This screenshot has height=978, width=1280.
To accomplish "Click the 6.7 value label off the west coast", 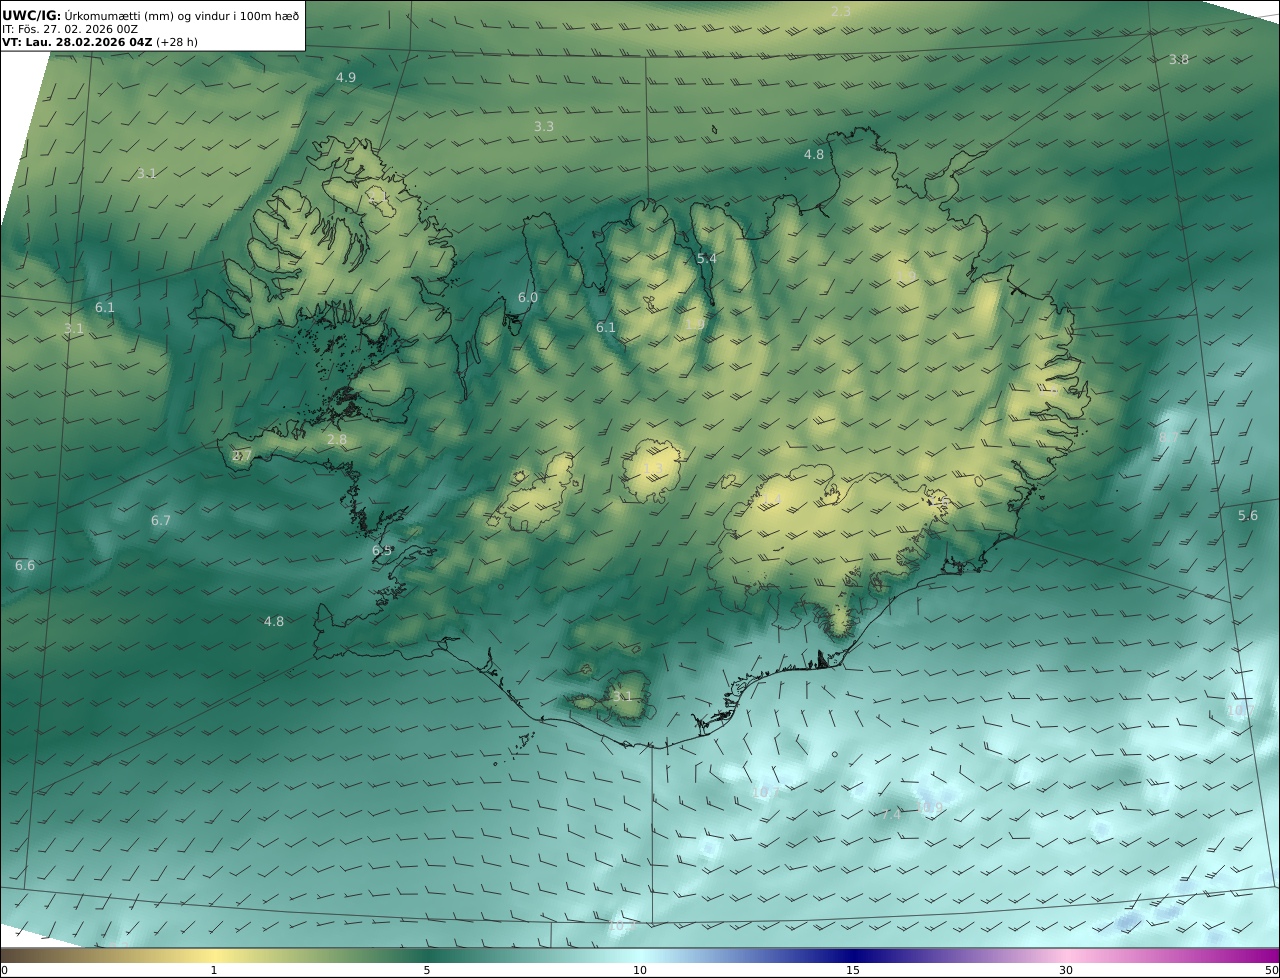I will click(x=161, y=521).
